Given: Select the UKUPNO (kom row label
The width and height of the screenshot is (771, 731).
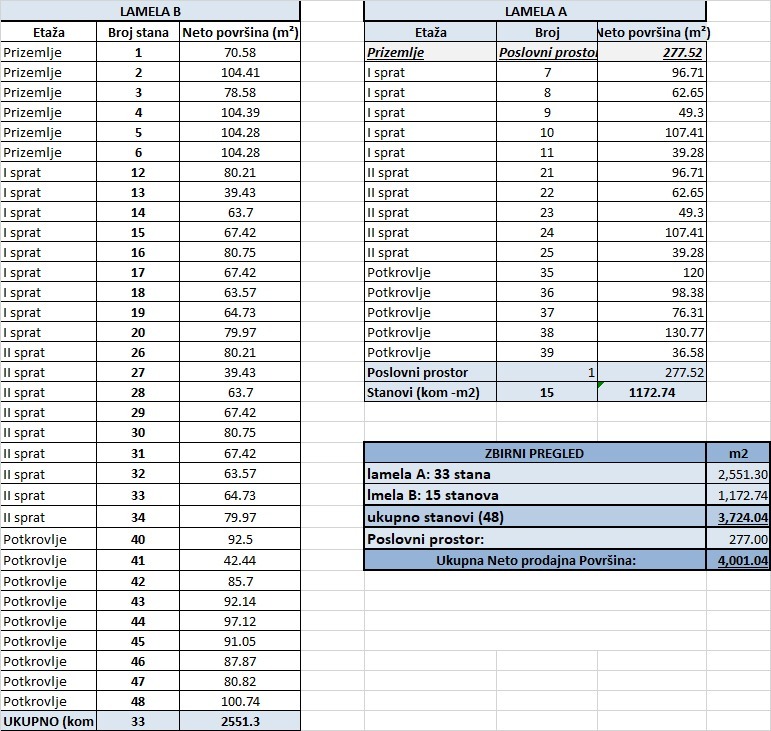Looking at the screenshot, I should tap(49, 721).
